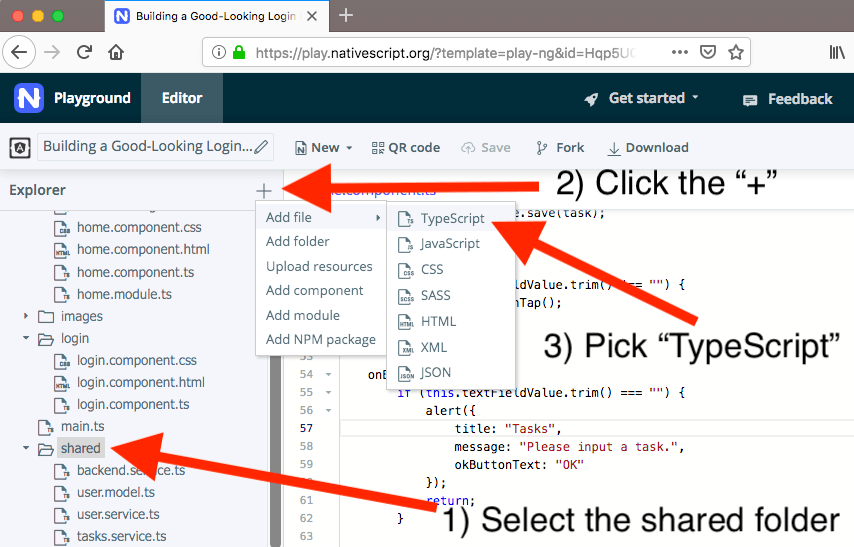854x547 pixels.
Task: Expand the images folder
Action: (26, 316)
